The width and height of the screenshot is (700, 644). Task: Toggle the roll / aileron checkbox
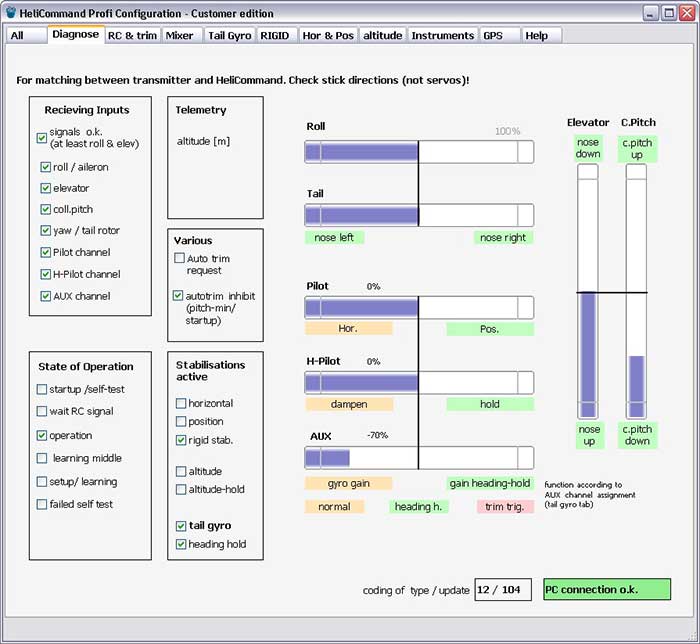pos(46,167)
